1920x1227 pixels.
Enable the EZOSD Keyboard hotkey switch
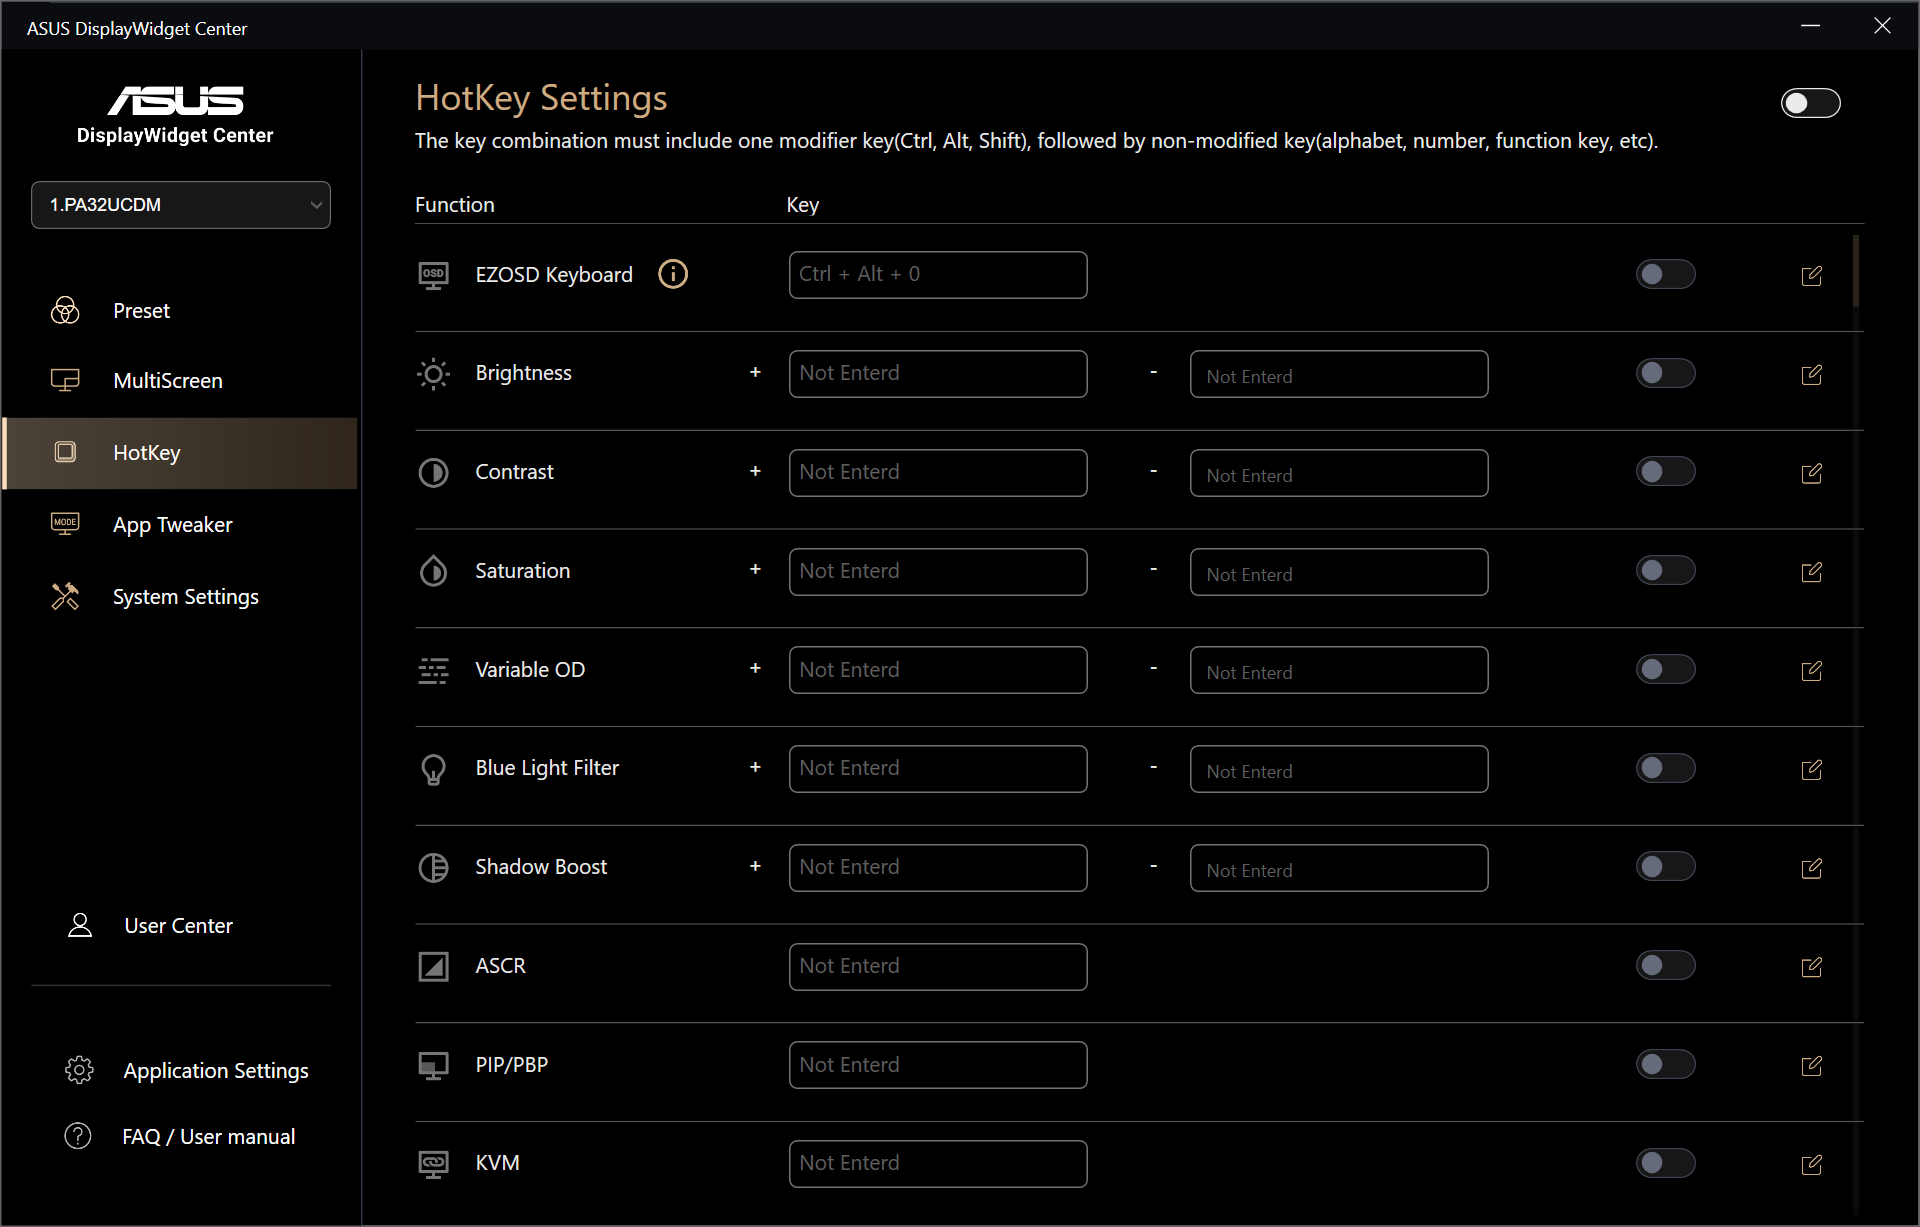pos(1665,274)
